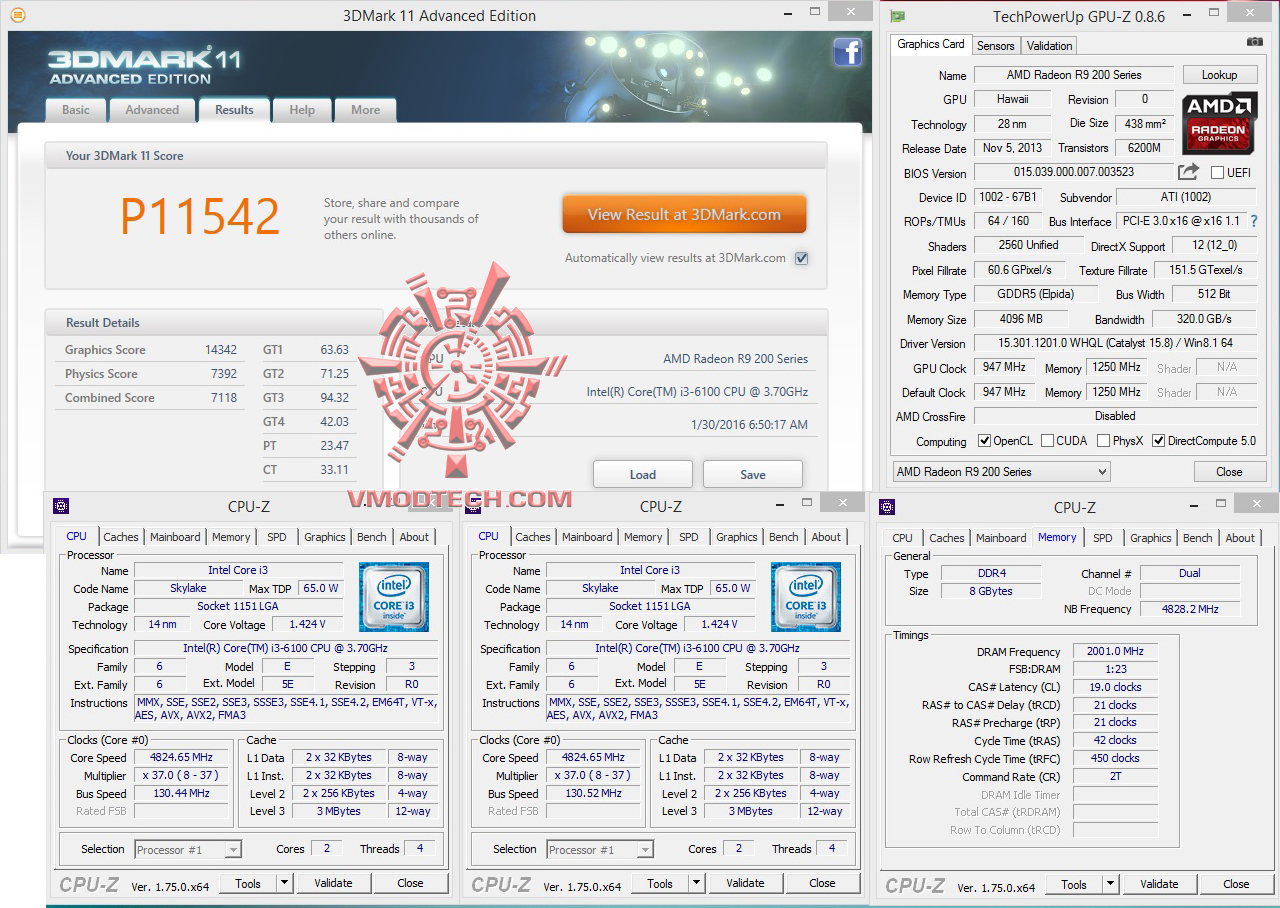Image resolution: width=1280 pixels, height=908 pixels.
Task: Open the SPD tab in middle CPU-Z
Action: [689, 537]
